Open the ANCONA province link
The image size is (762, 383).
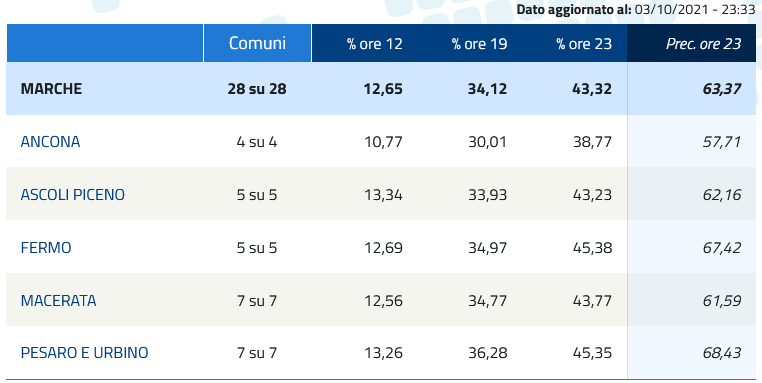pyautogui.click(x=50, y=141)
